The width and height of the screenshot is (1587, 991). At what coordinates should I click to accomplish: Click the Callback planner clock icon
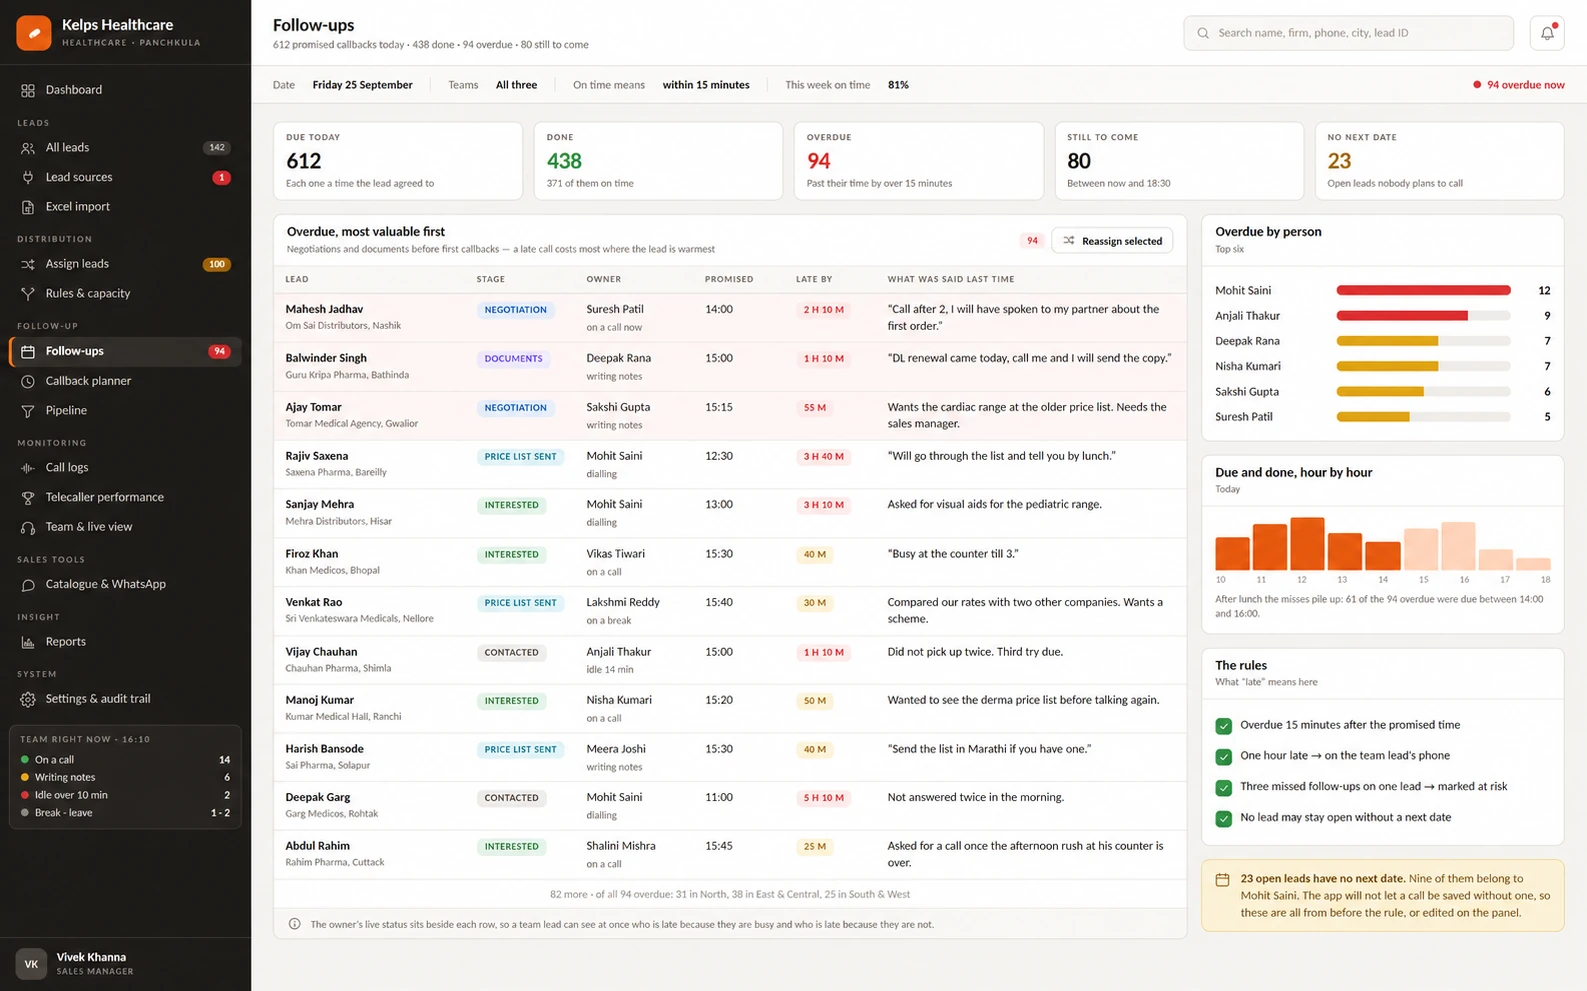(x=28, y=381)
